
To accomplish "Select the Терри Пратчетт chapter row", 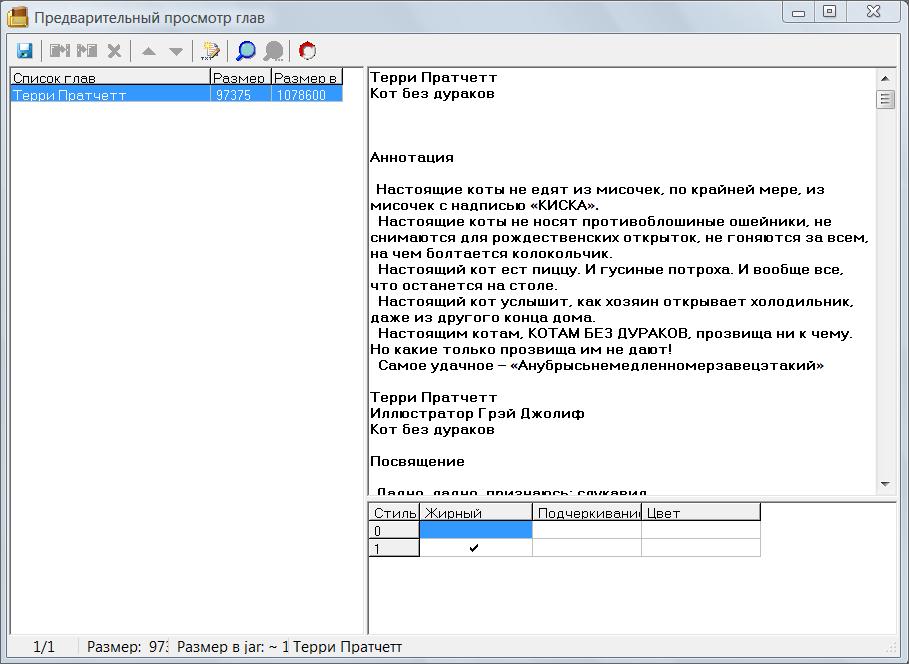I will [x=110, y=95].
